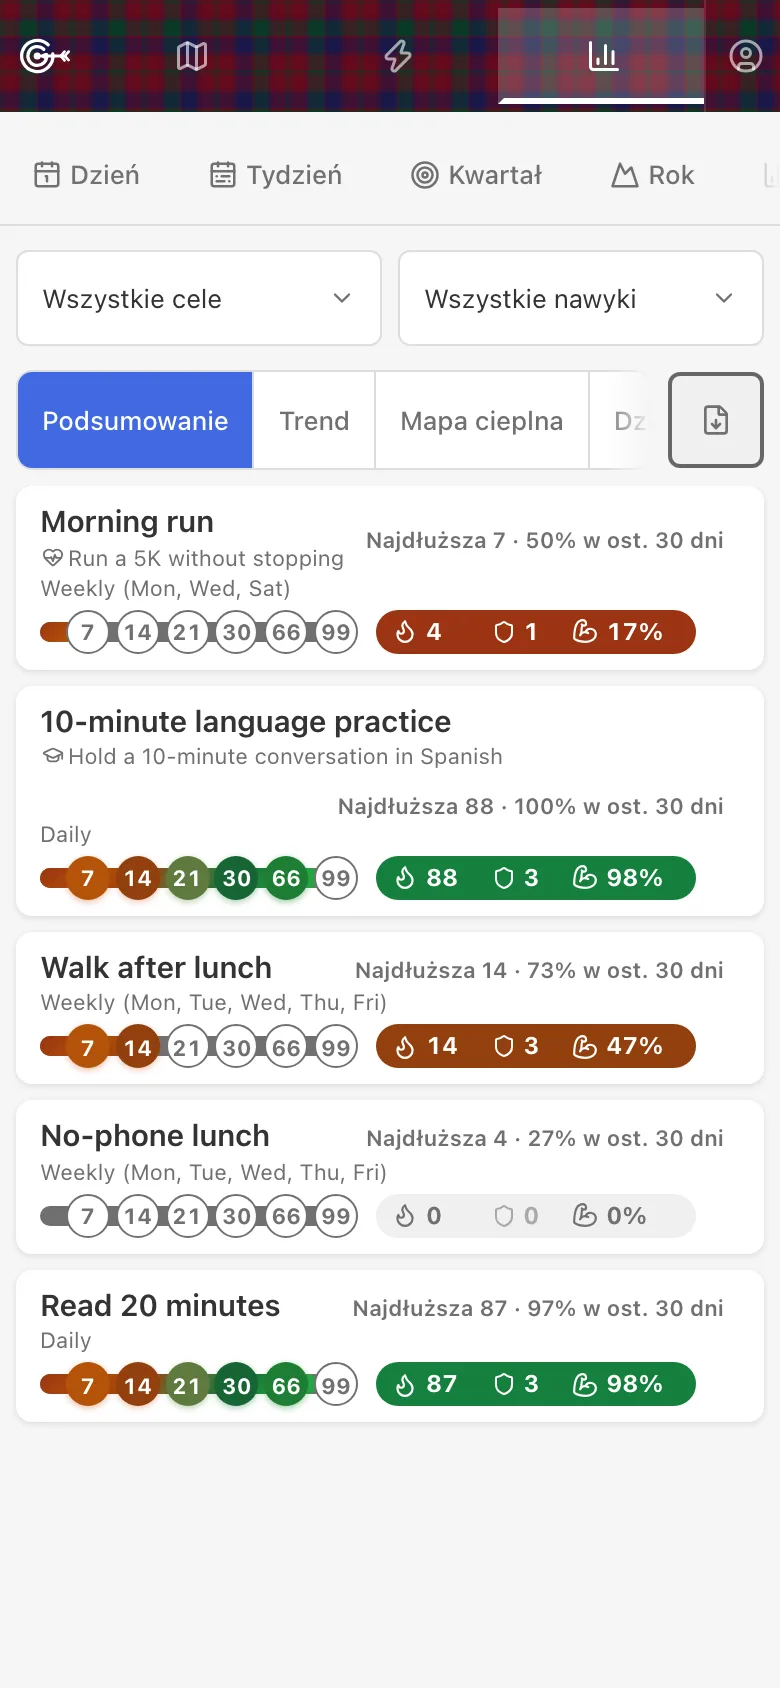
Task: Switch to the Tydzień period tab
Action: coord(276,175)
